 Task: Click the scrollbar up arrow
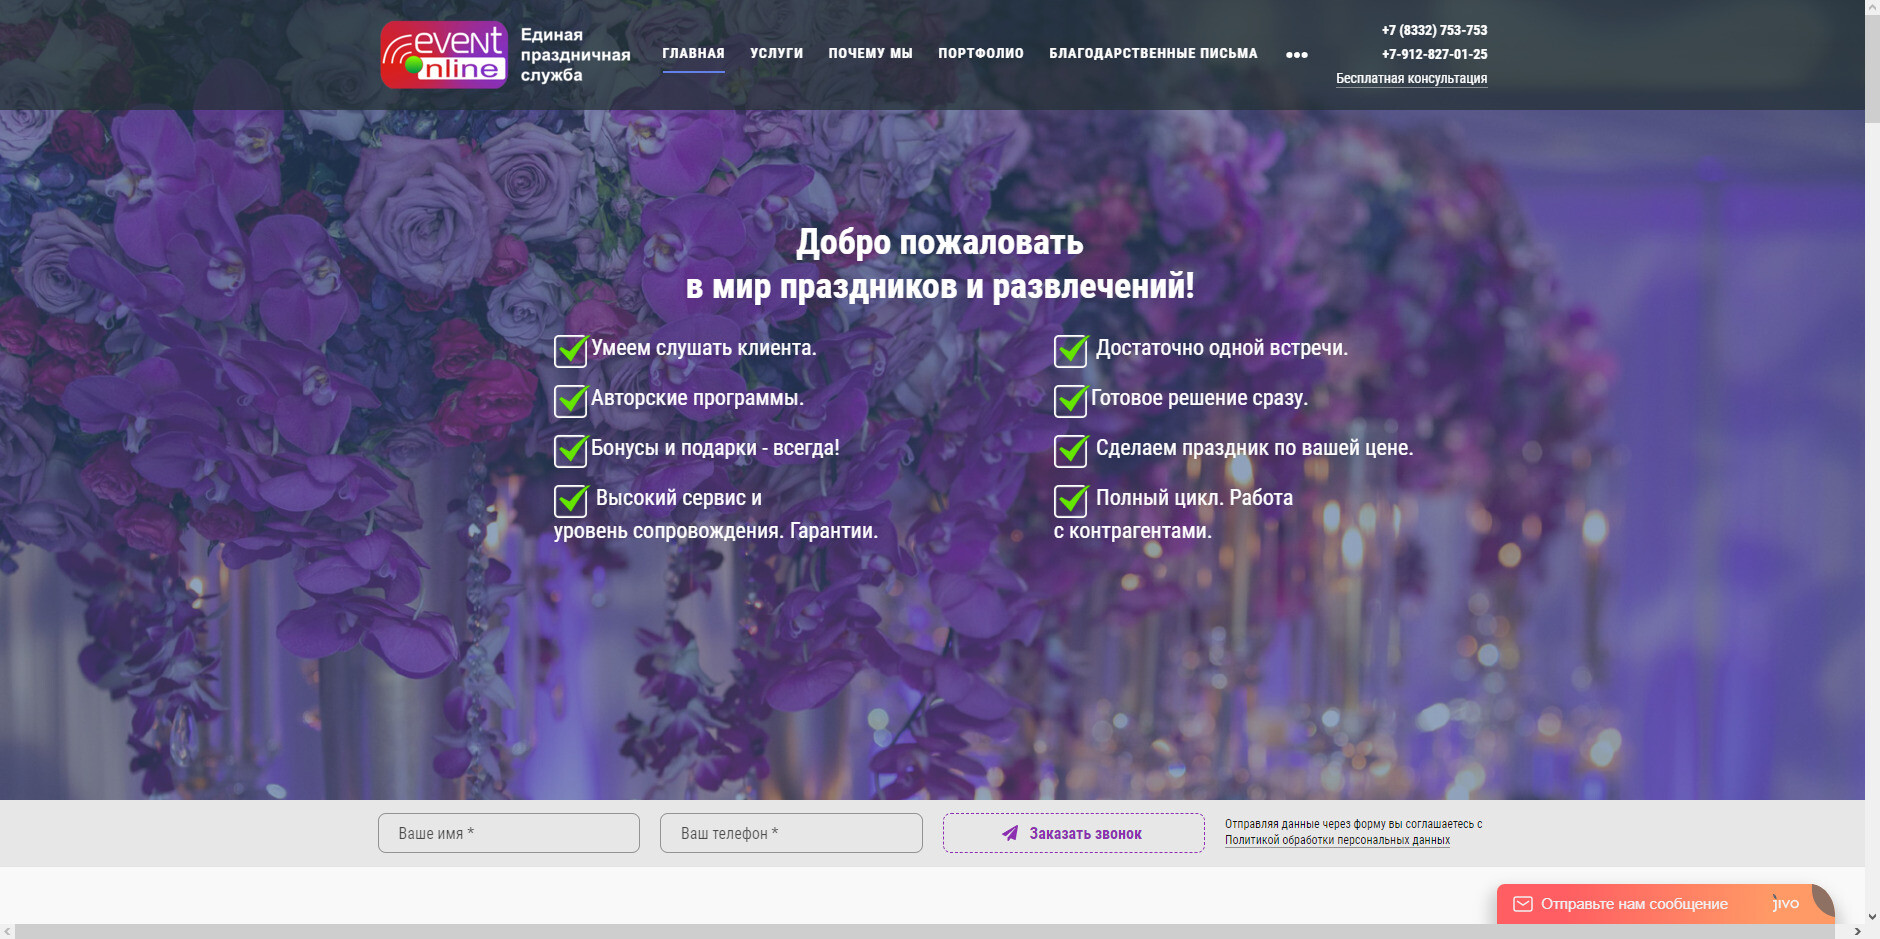coord(1872,7)
